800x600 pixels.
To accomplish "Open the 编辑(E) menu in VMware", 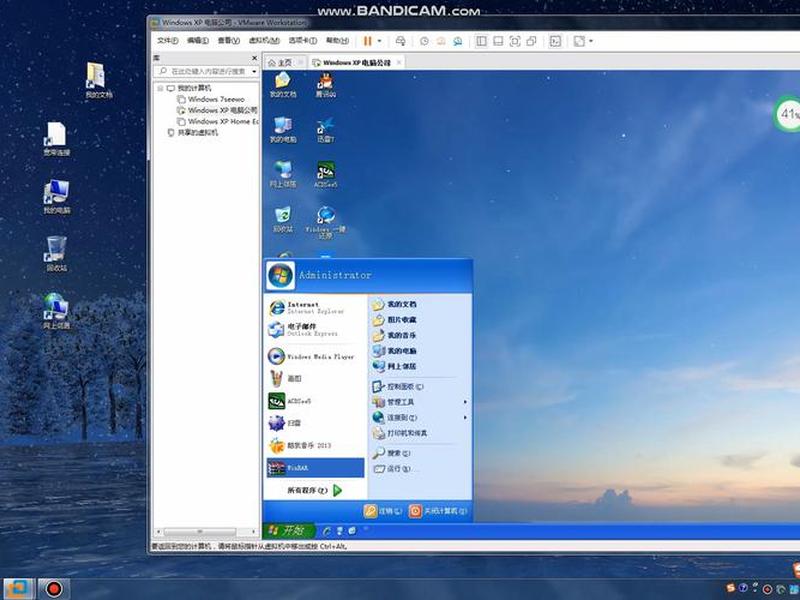I will 198,40.
